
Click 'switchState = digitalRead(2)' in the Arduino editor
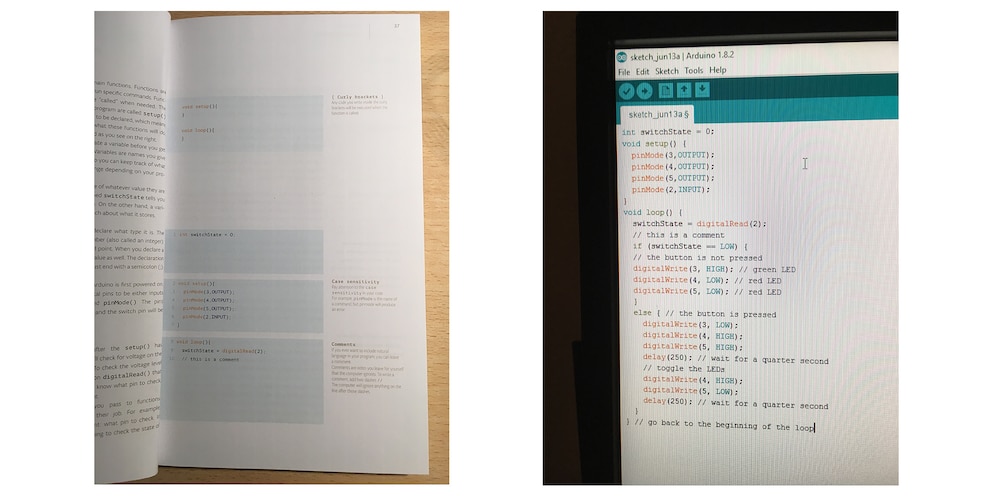(x=699, y=224)
